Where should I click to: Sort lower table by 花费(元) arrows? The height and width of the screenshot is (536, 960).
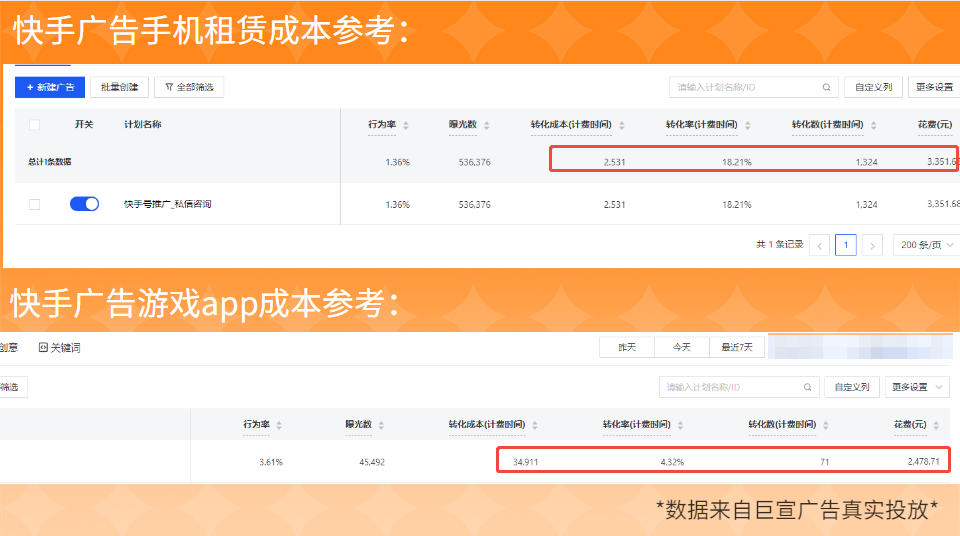936,425
